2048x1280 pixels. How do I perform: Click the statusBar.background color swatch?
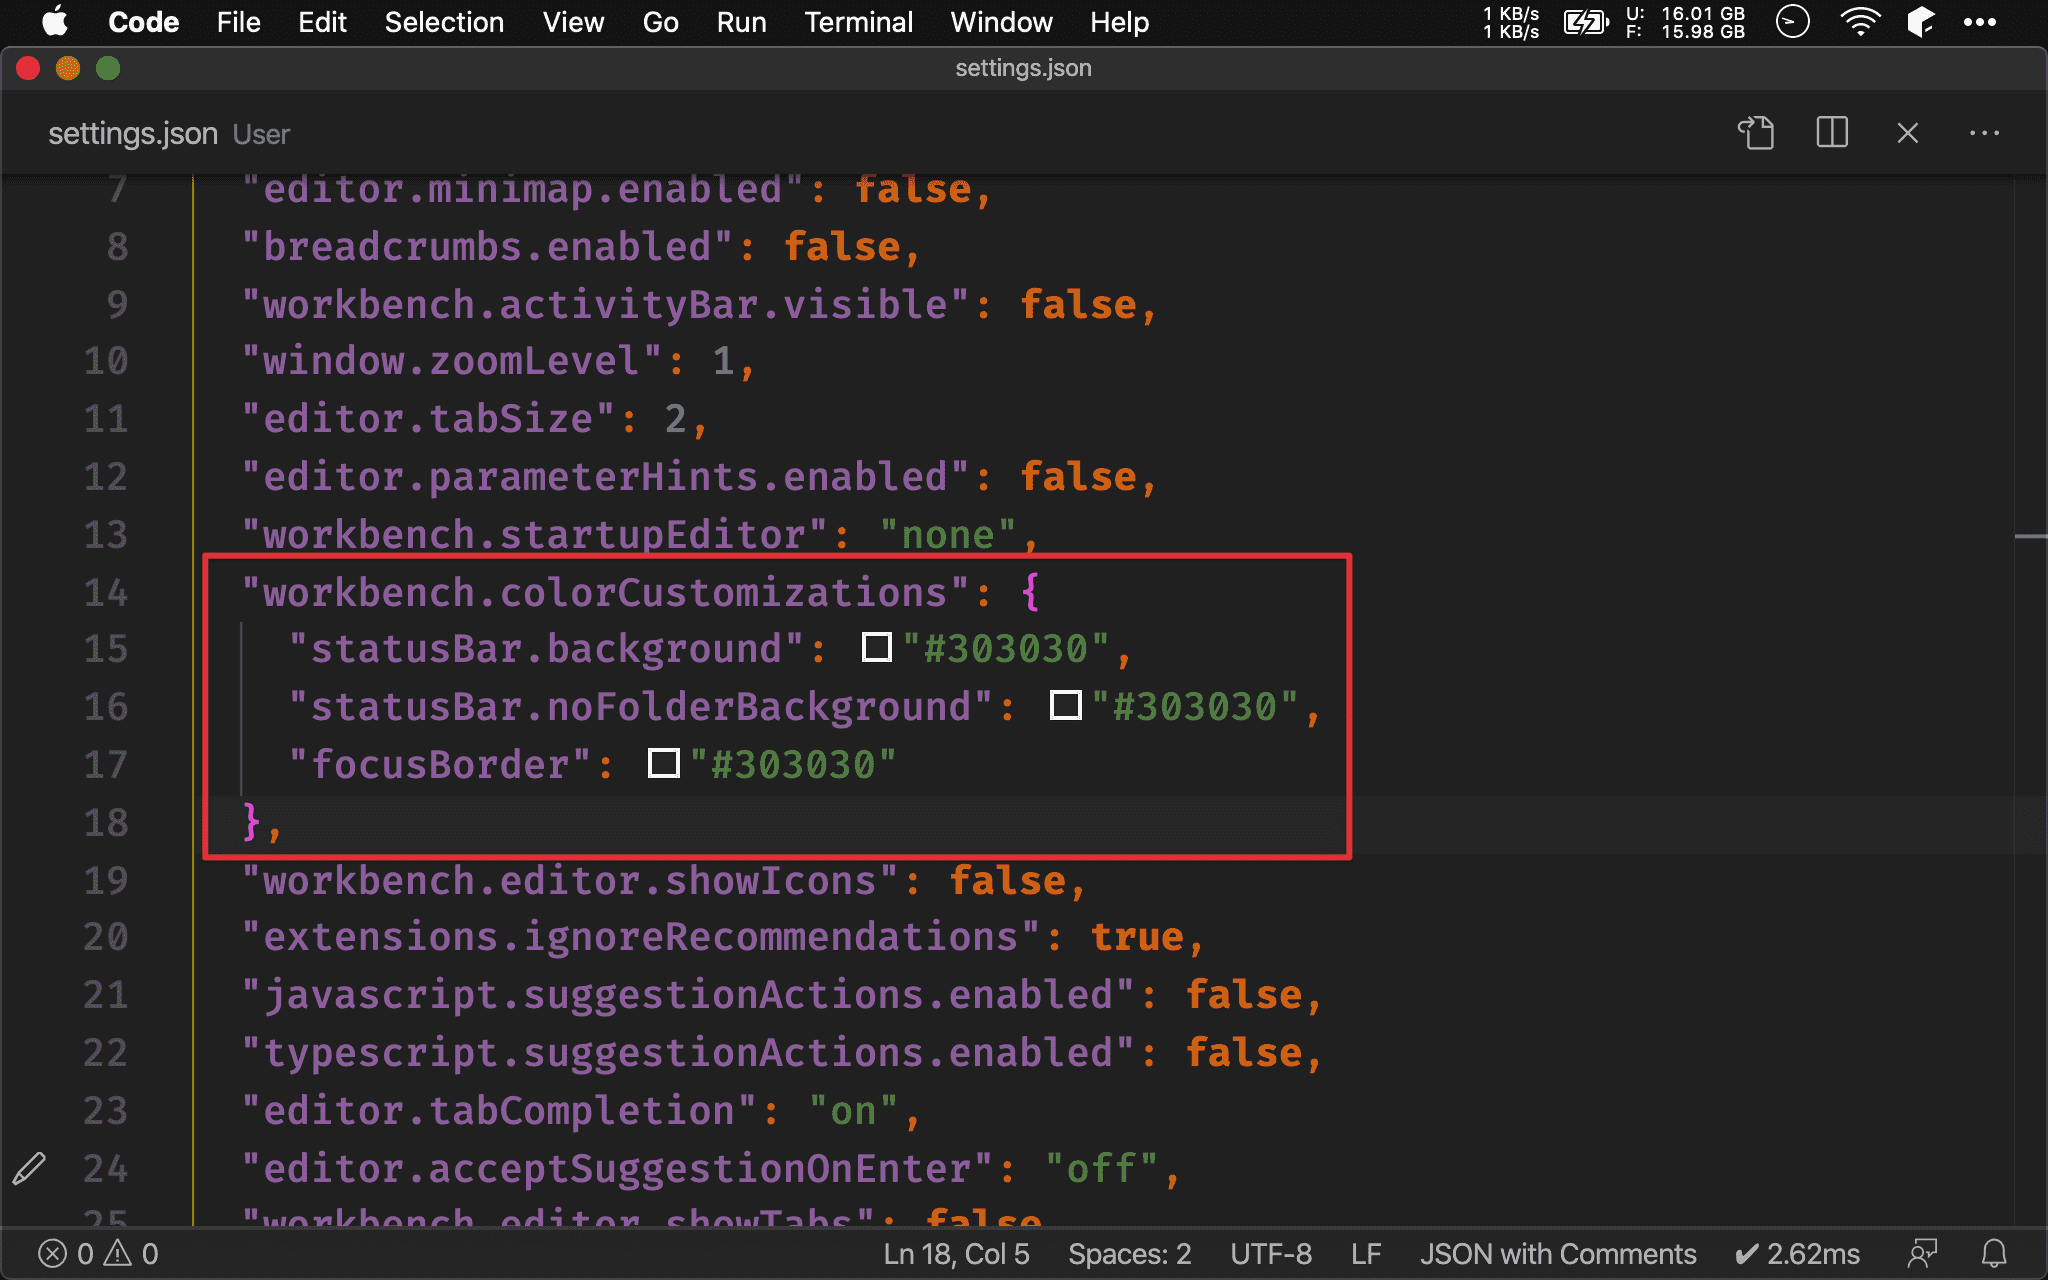coord(870,649)
